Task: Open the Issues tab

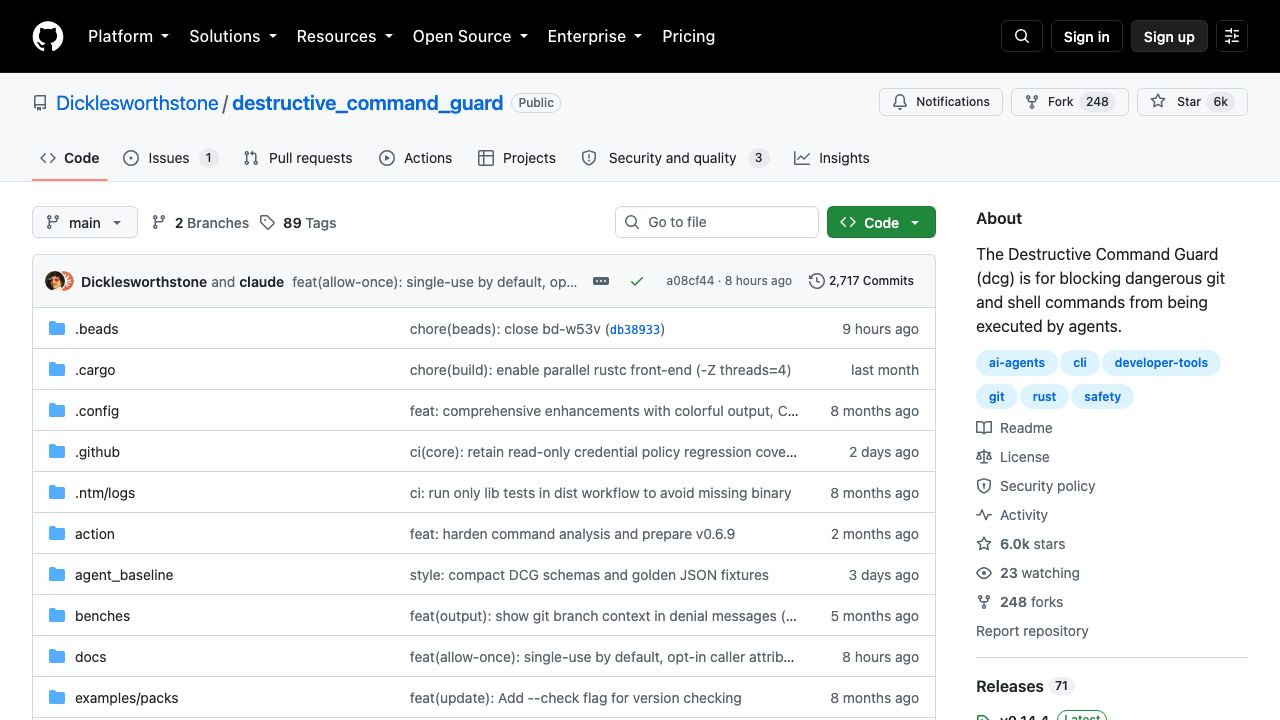Action: pyautogui.click(x=170, y=158)
